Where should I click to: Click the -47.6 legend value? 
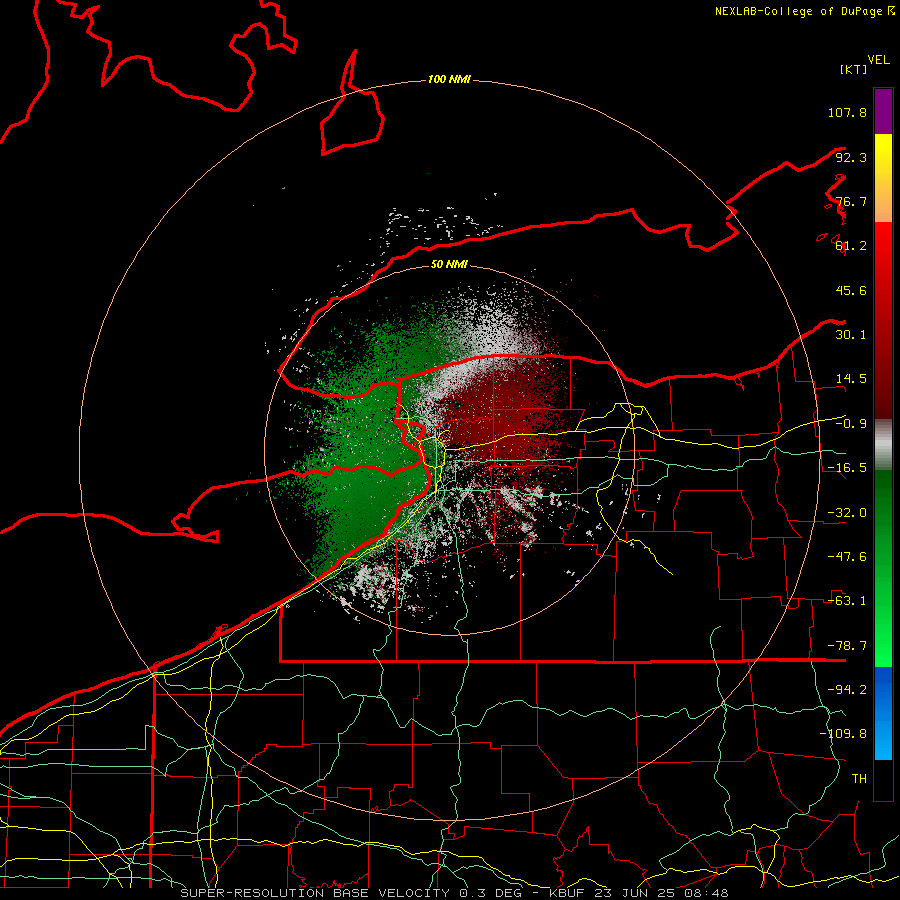[847, 557]
